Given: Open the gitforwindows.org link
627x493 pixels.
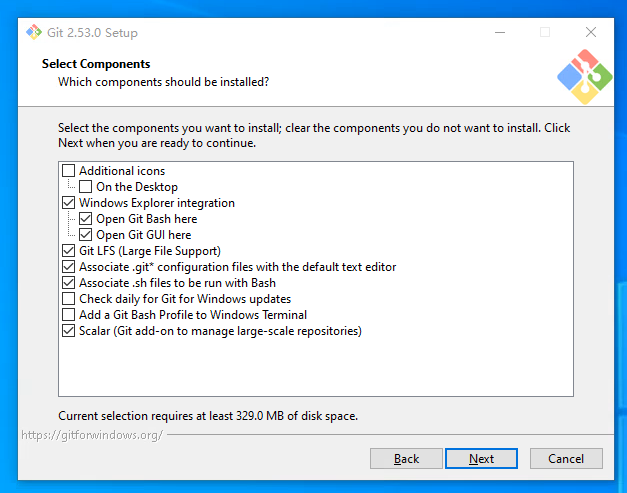Looking at the screenshot, I should click(90, 436).
